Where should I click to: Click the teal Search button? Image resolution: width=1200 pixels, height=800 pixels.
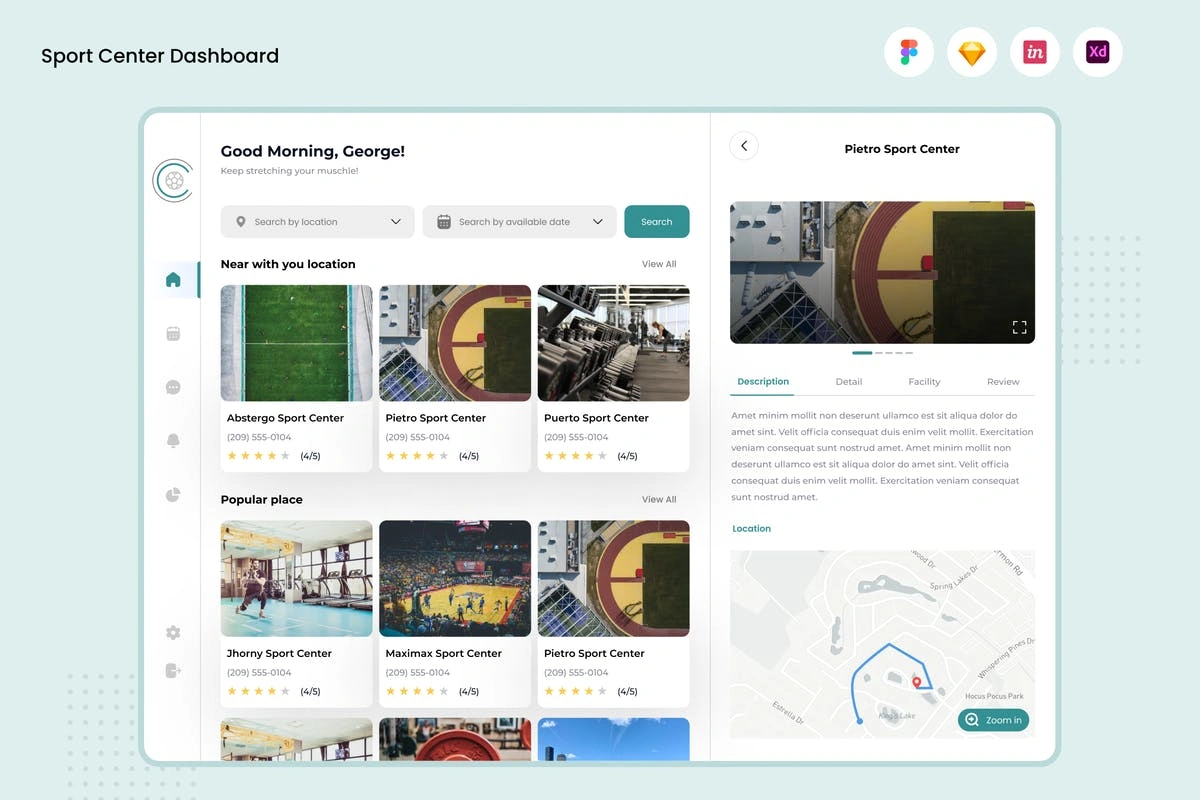[657, 222]
